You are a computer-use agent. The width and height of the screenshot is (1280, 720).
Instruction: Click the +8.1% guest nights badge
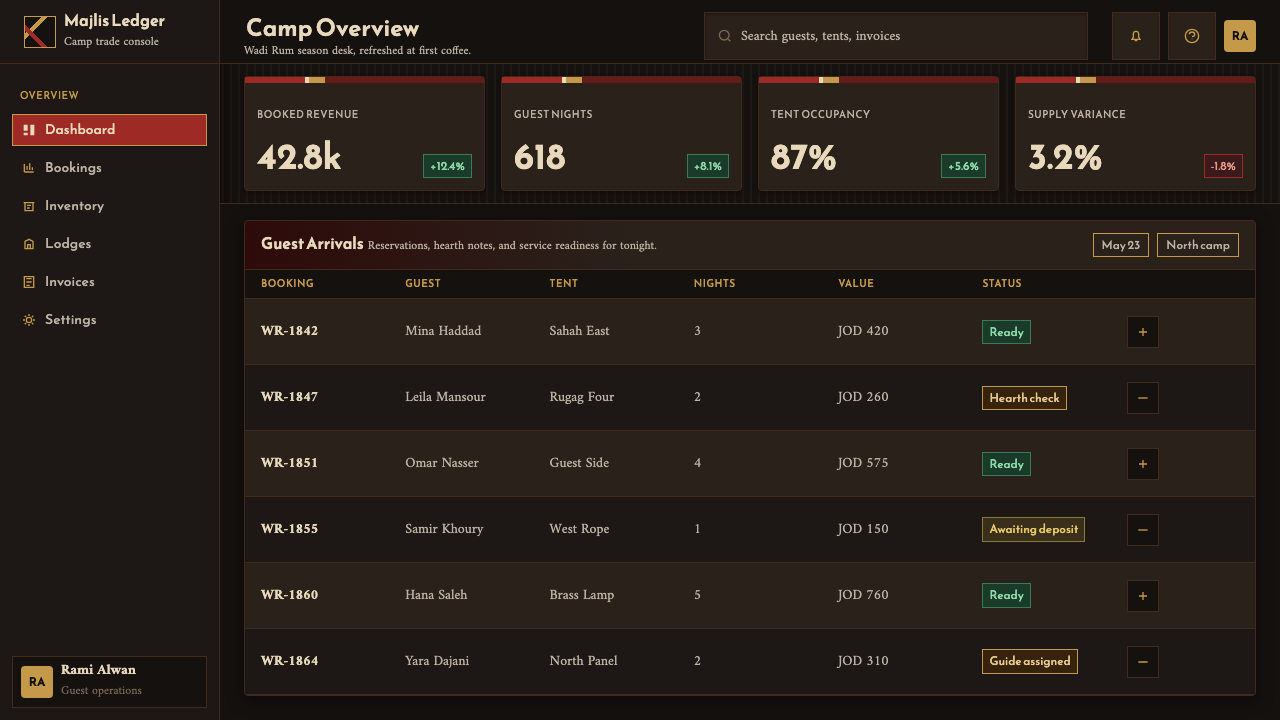(708, 167)
